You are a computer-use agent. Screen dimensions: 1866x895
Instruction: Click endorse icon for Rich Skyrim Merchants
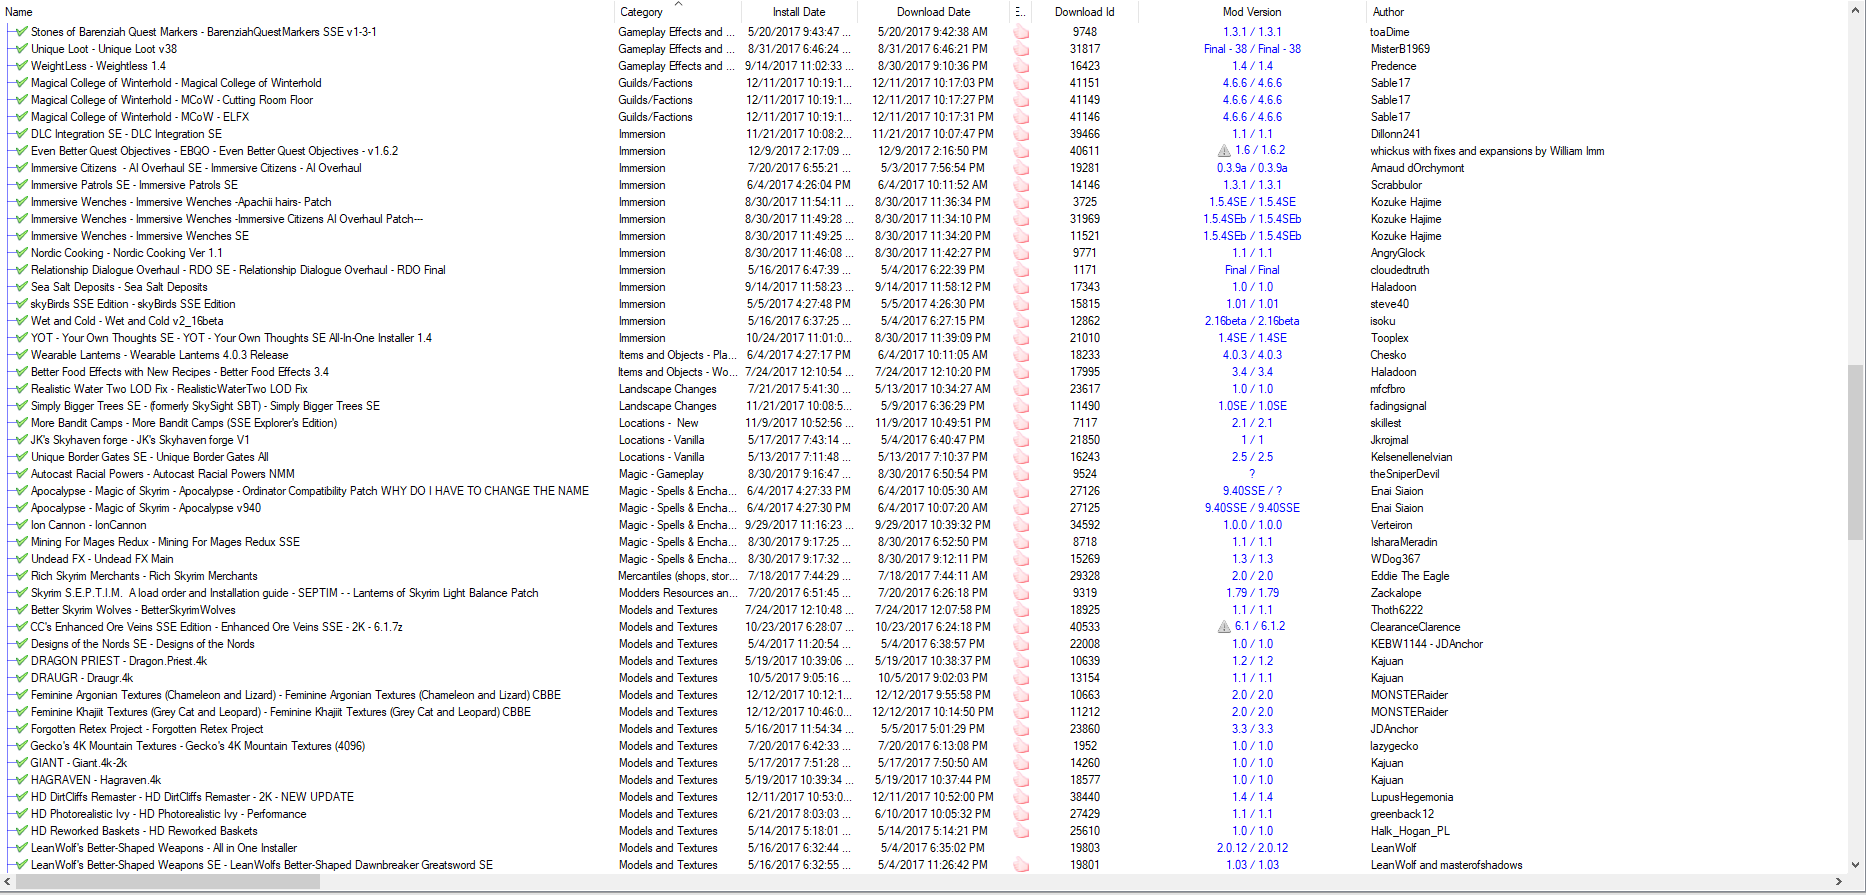(1021, 576)
